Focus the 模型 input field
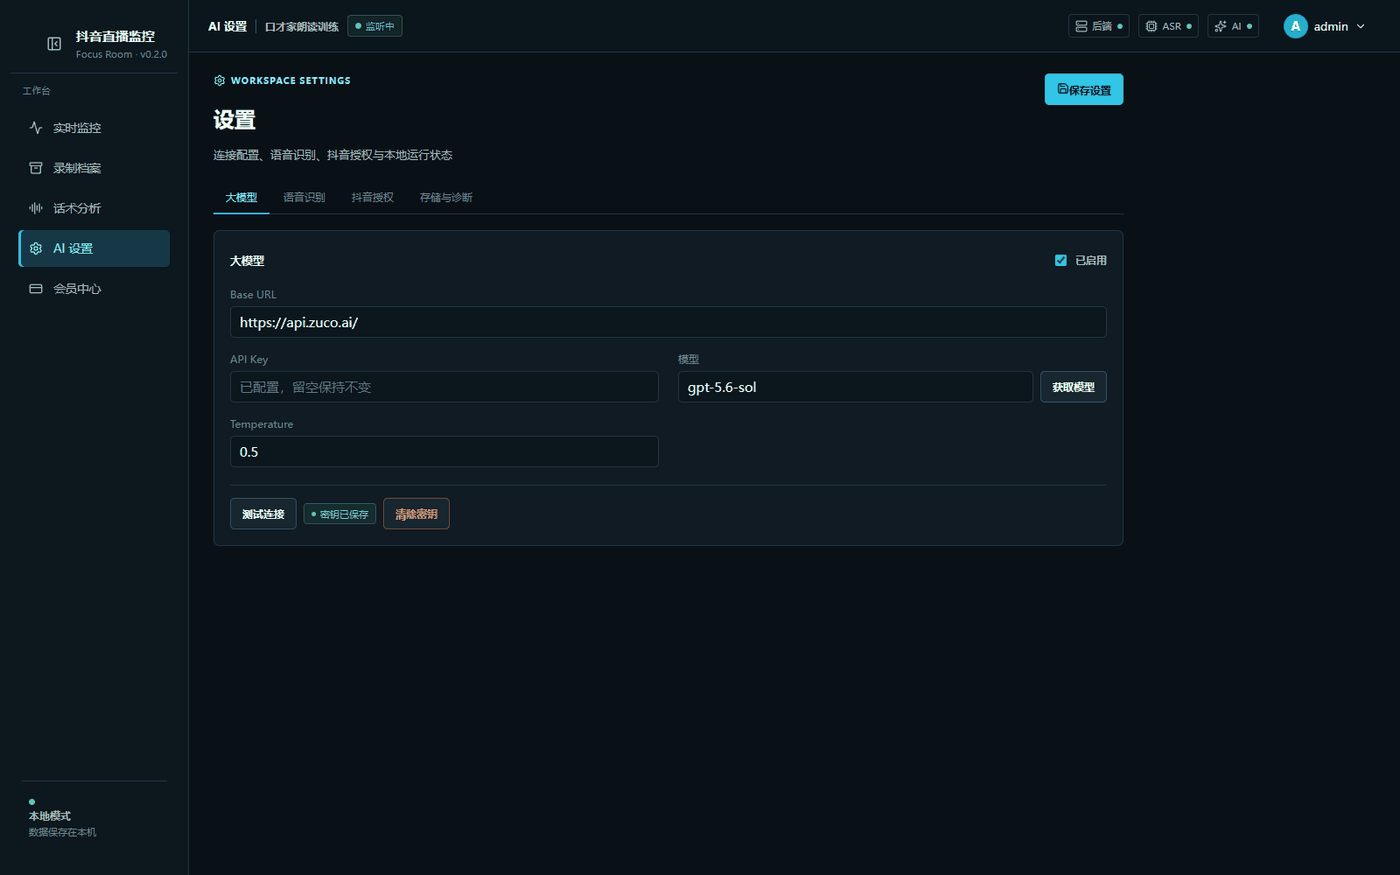 (x=855, y=387)
